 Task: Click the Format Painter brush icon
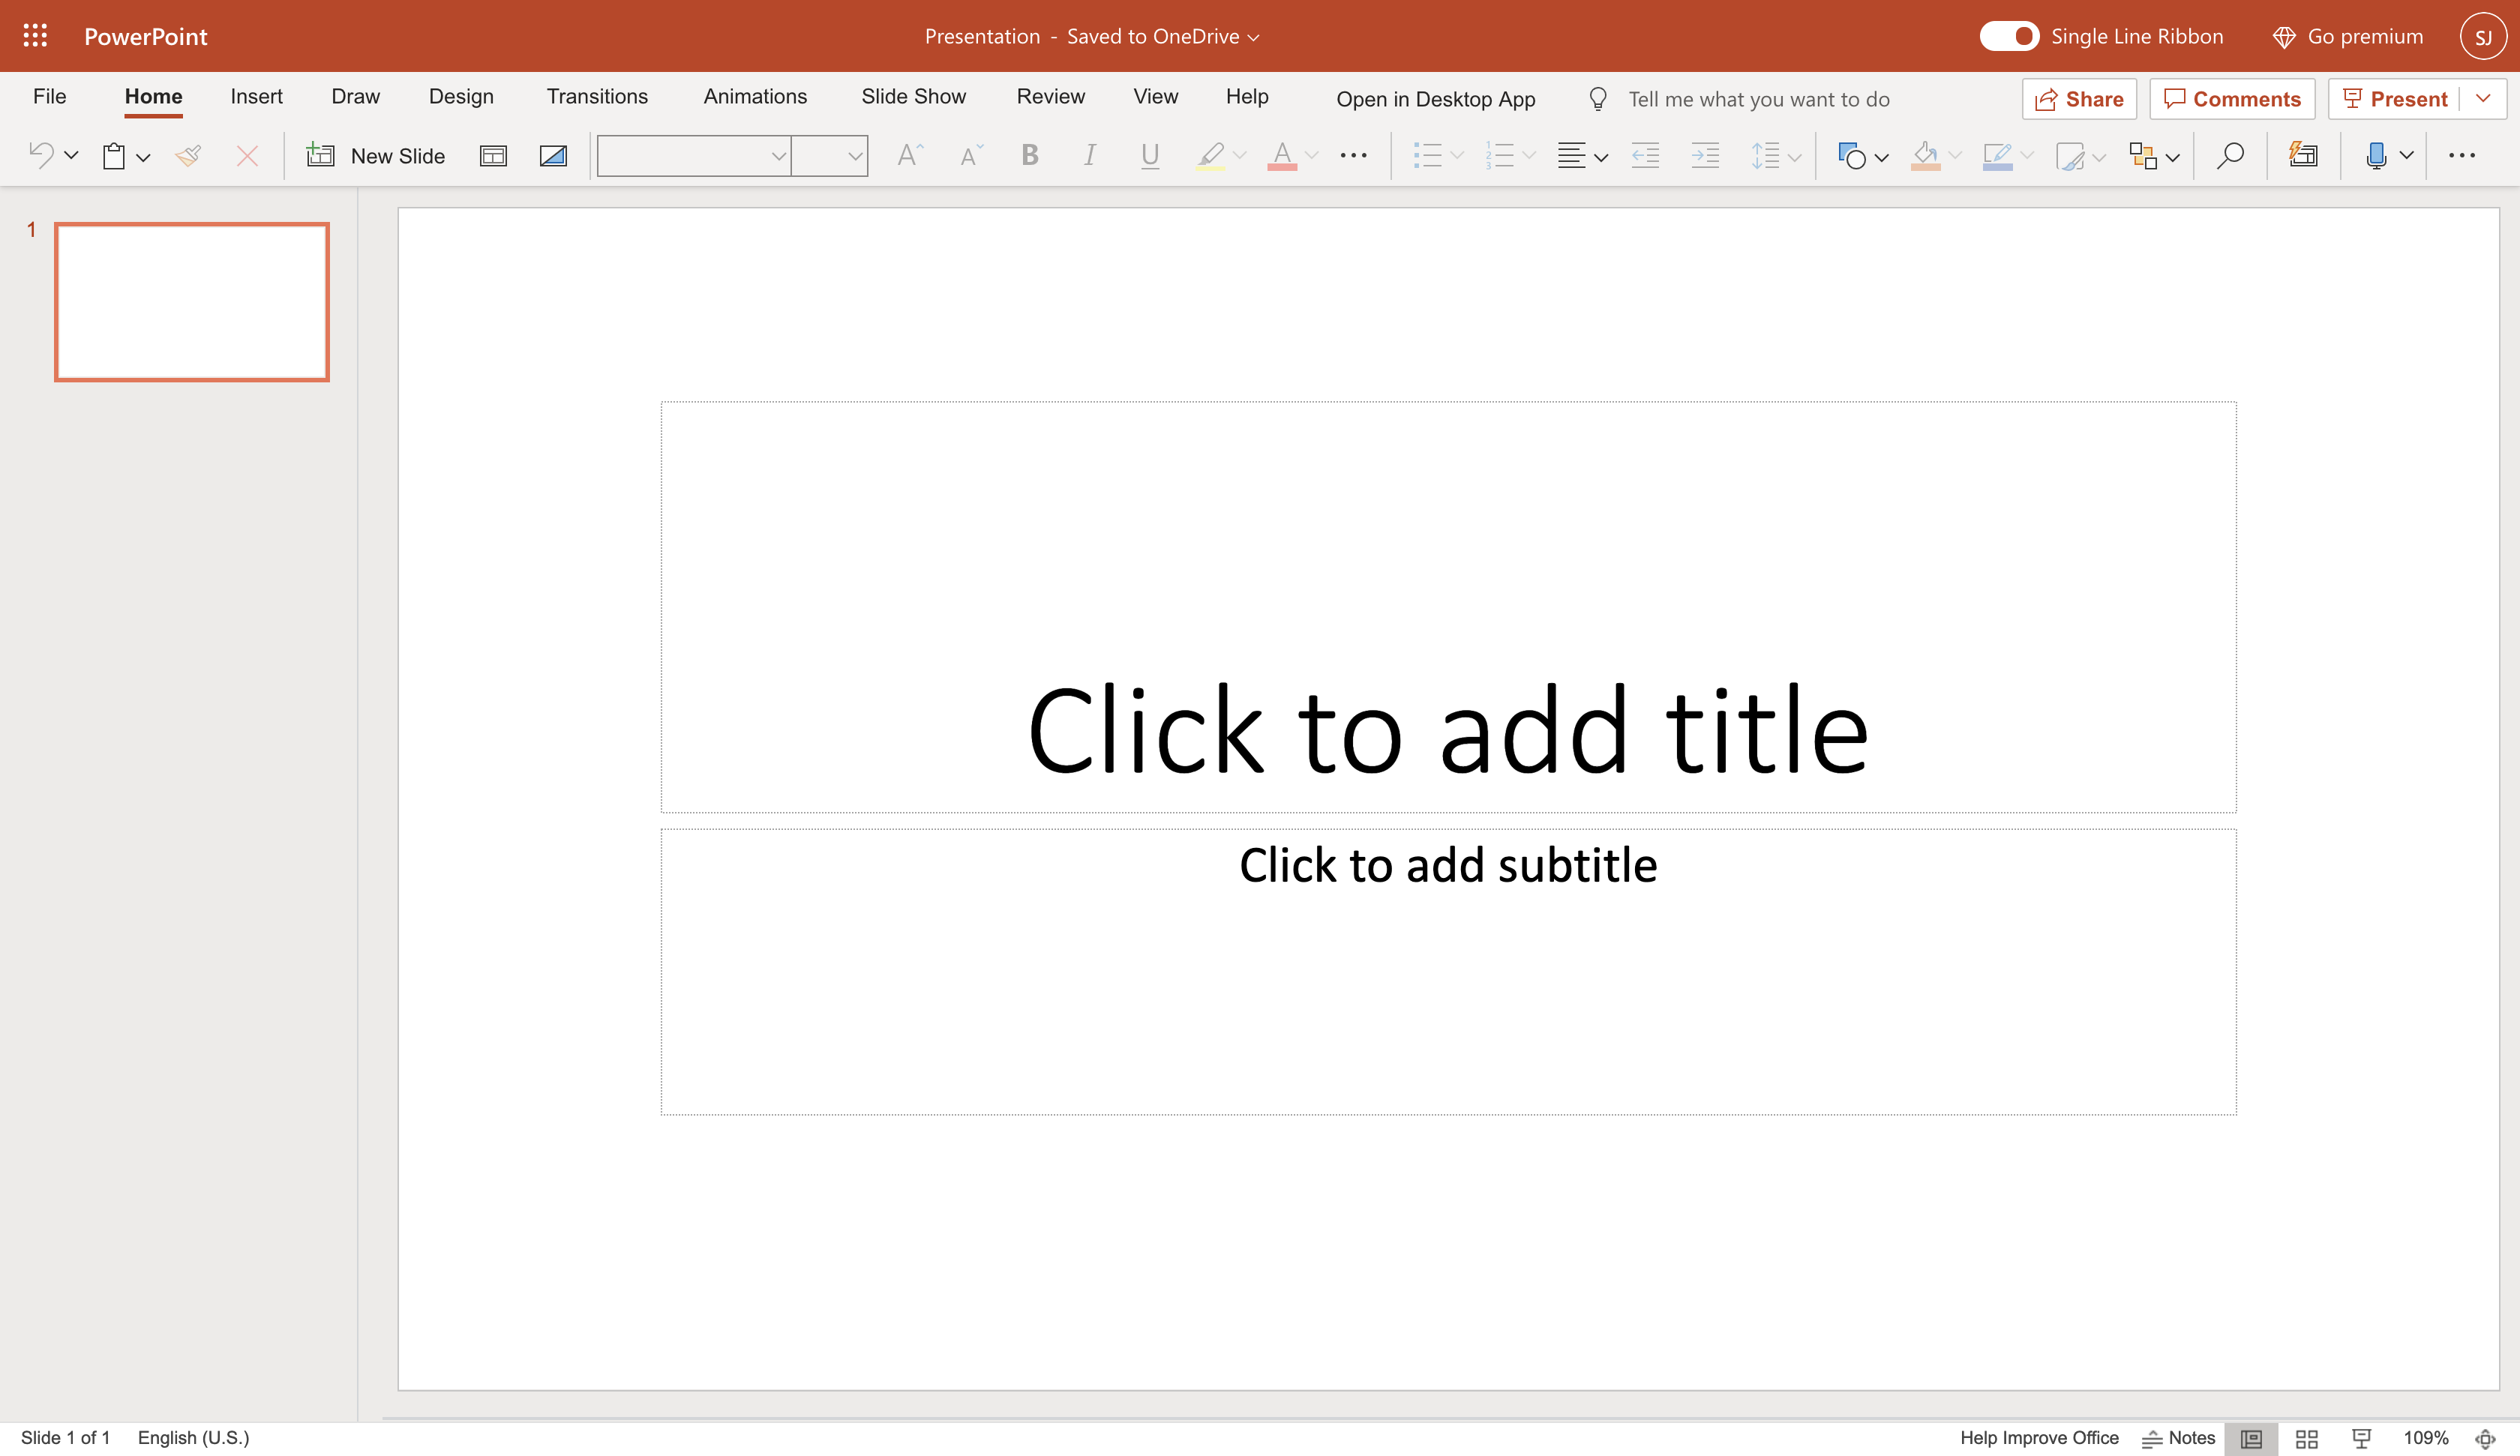point(188,156)
